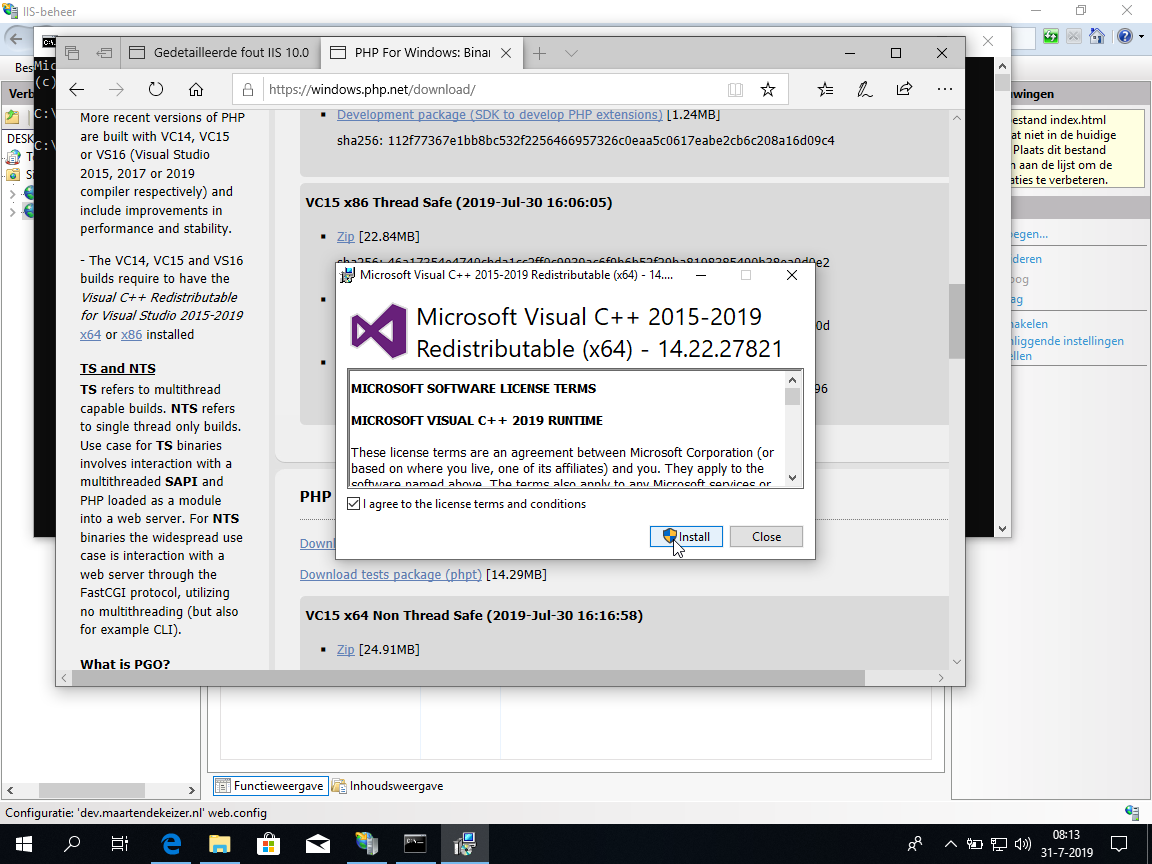Image resolution: width=1152 pixels, height=864 pixels.
Task: Click Download tests package (phpt) link
Action: point(391,575)
